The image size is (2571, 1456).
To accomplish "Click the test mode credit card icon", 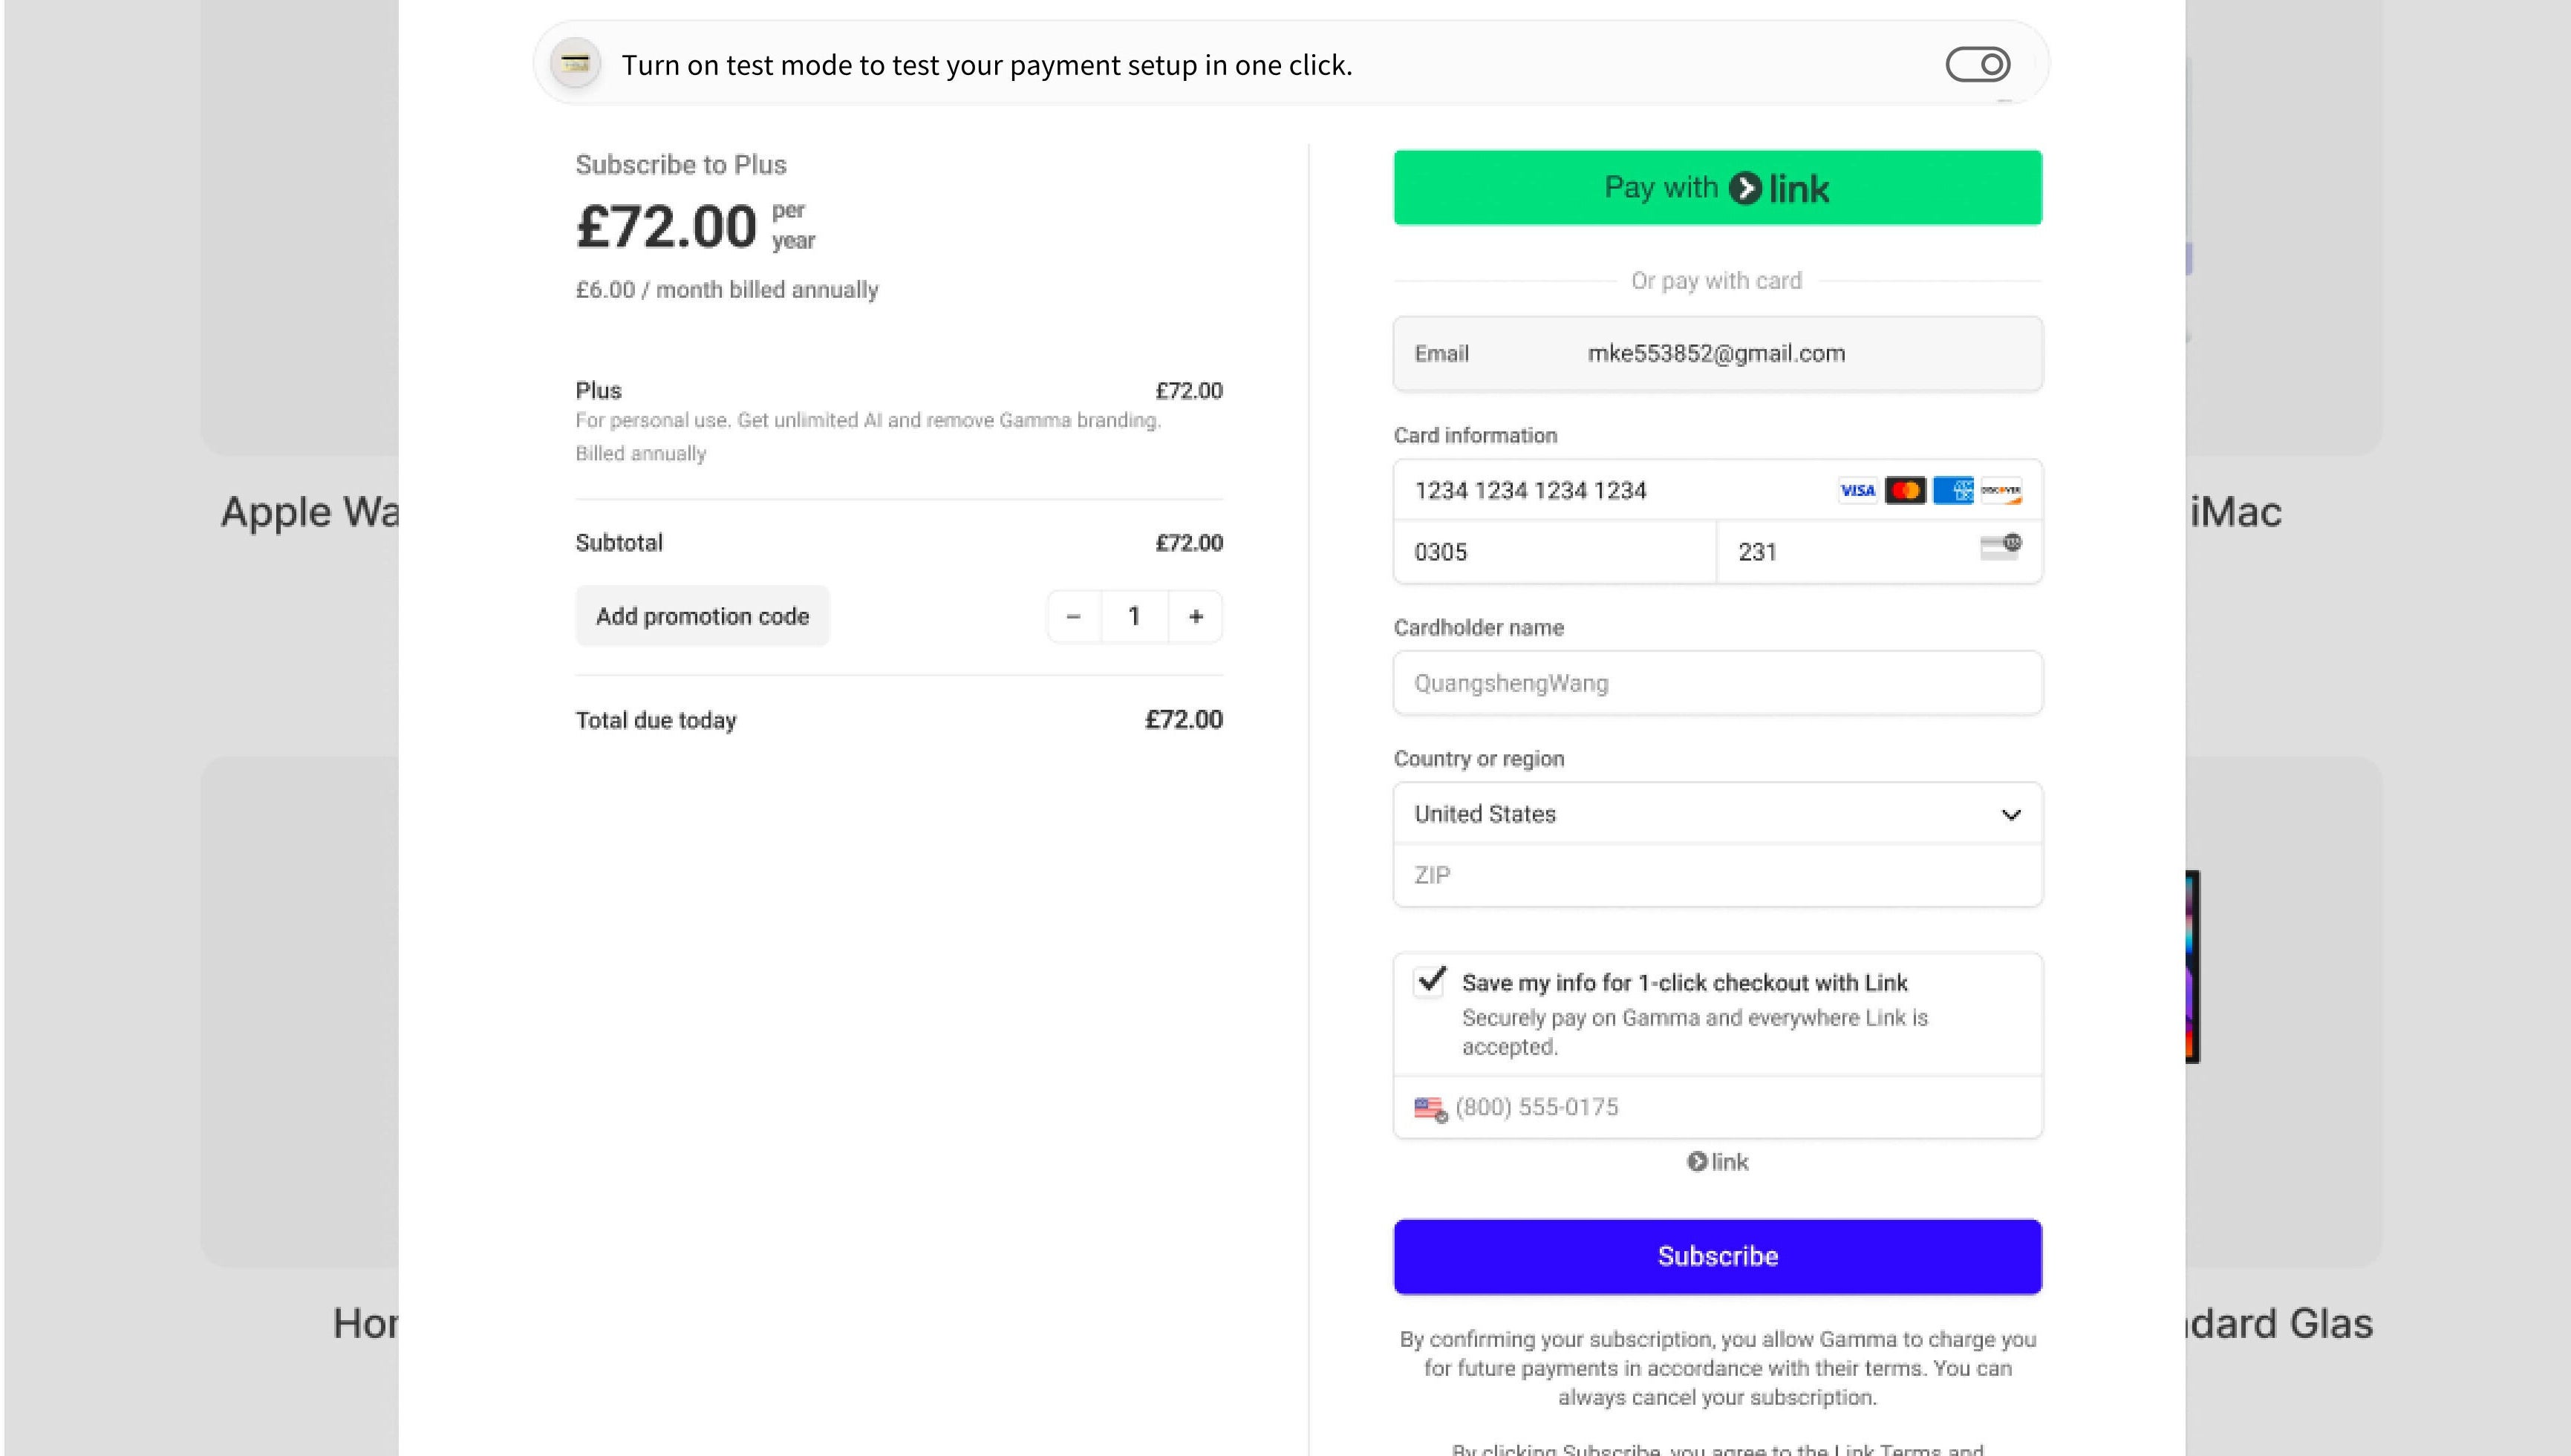I will point(575,65).
